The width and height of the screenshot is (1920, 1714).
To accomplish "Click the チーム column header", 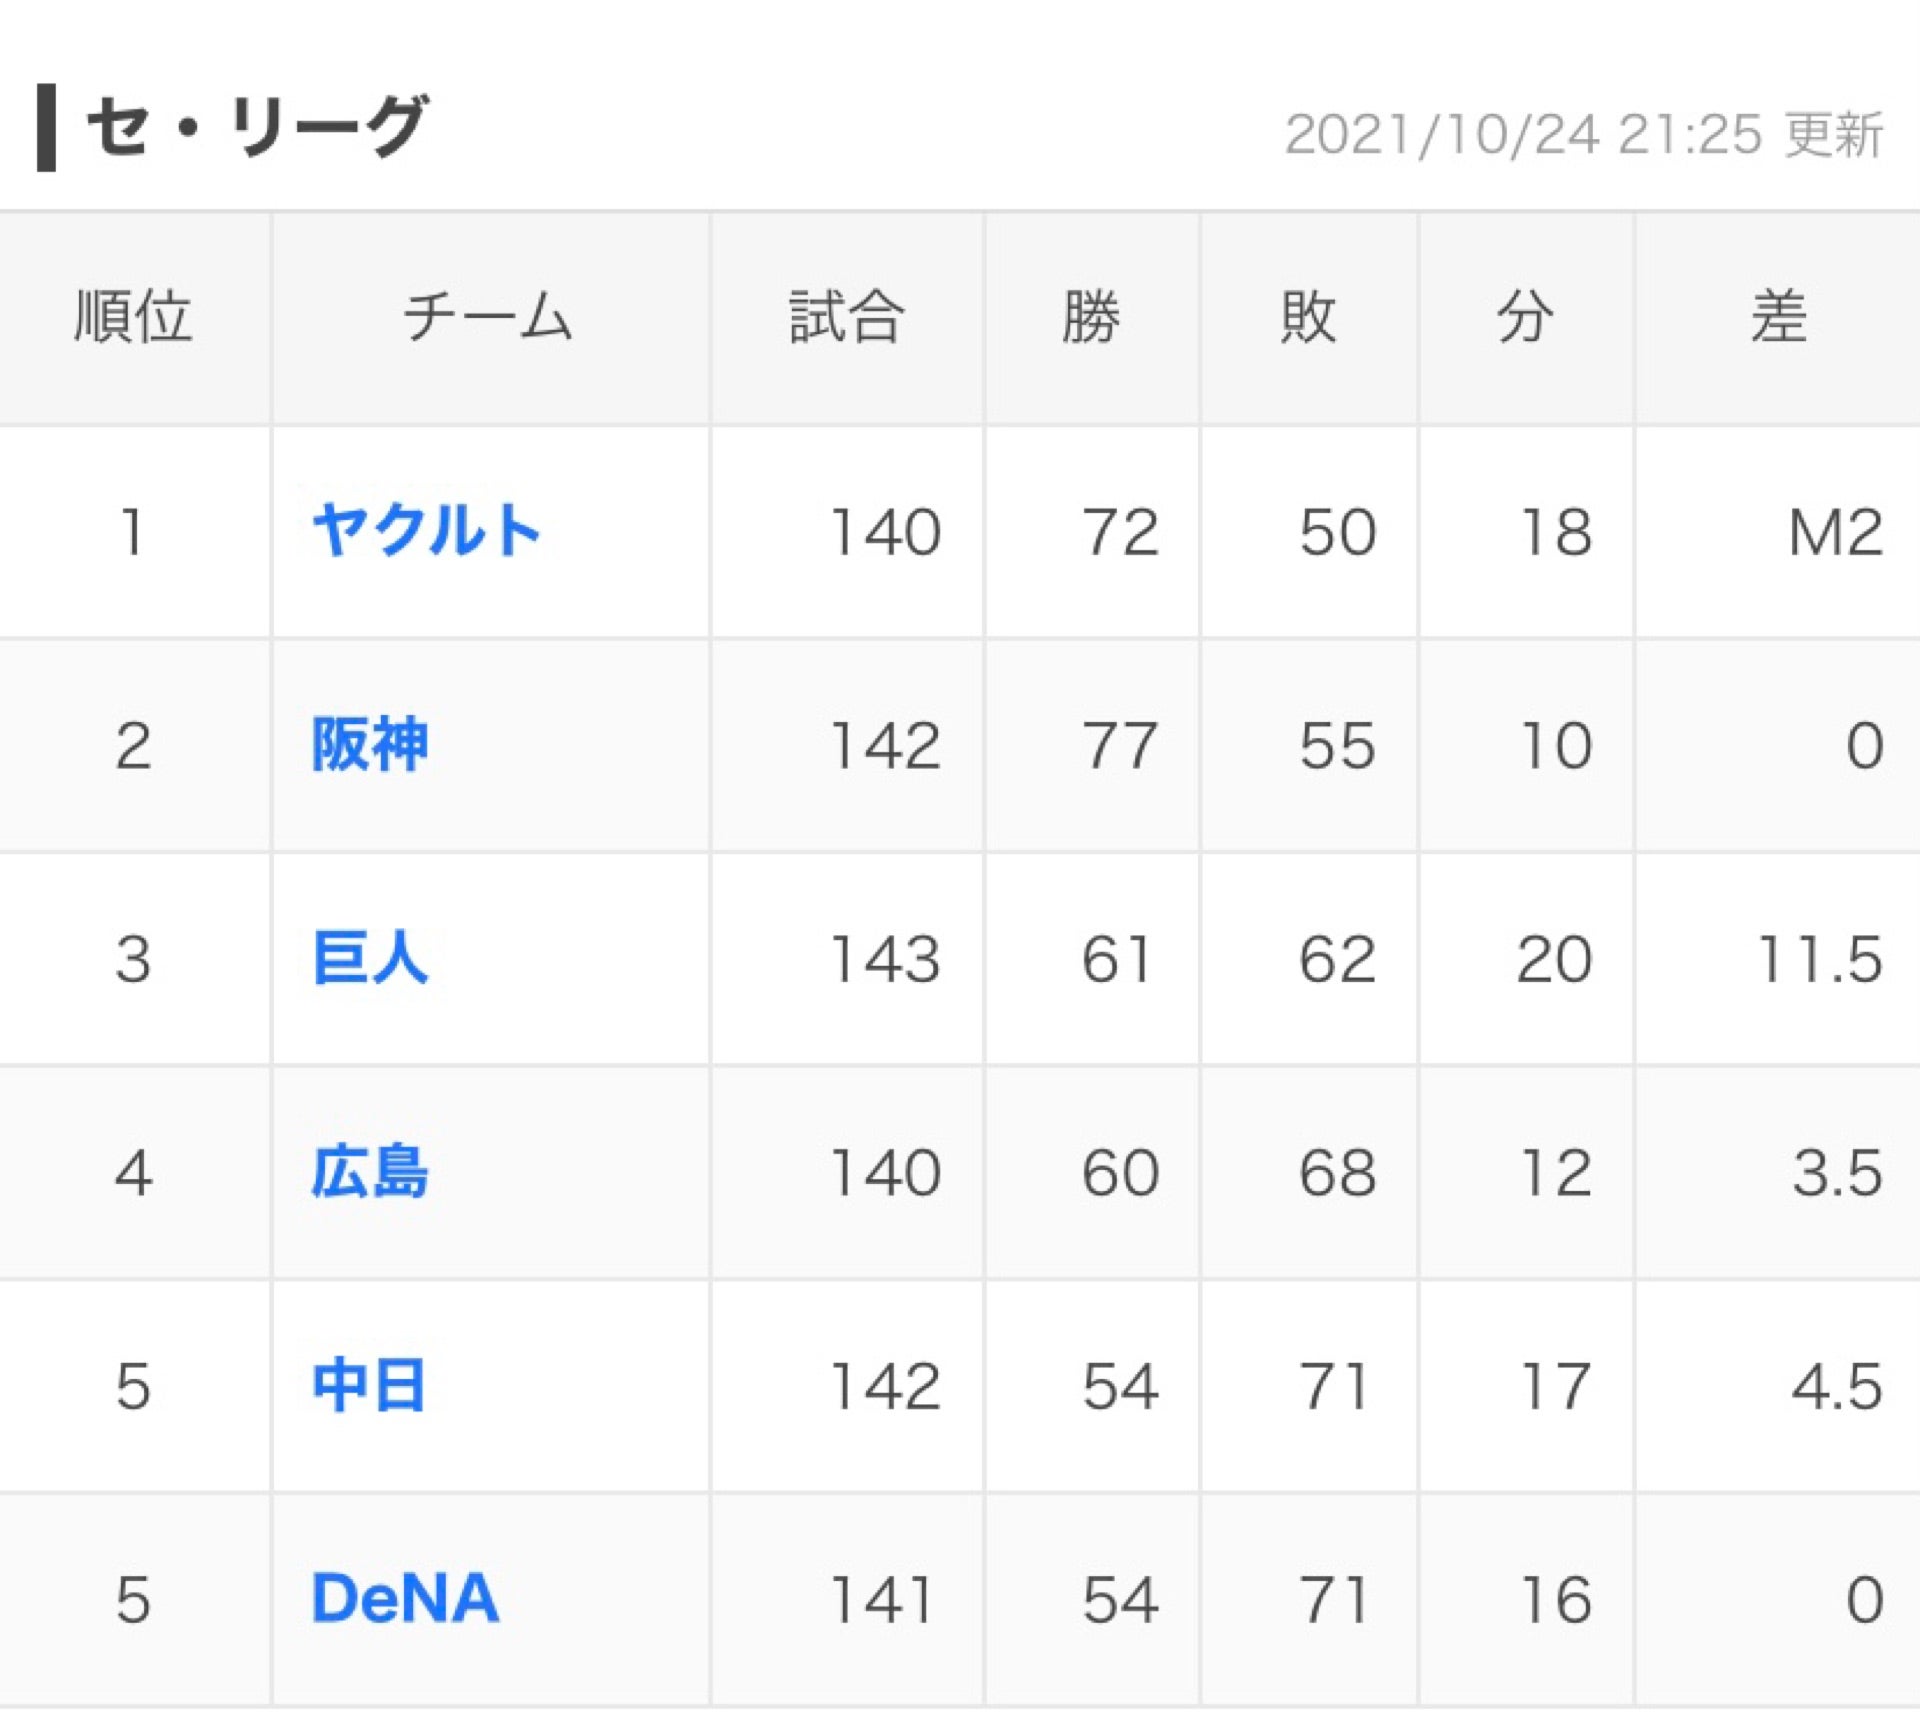I will pyautogui.click(x=488, y=317).
